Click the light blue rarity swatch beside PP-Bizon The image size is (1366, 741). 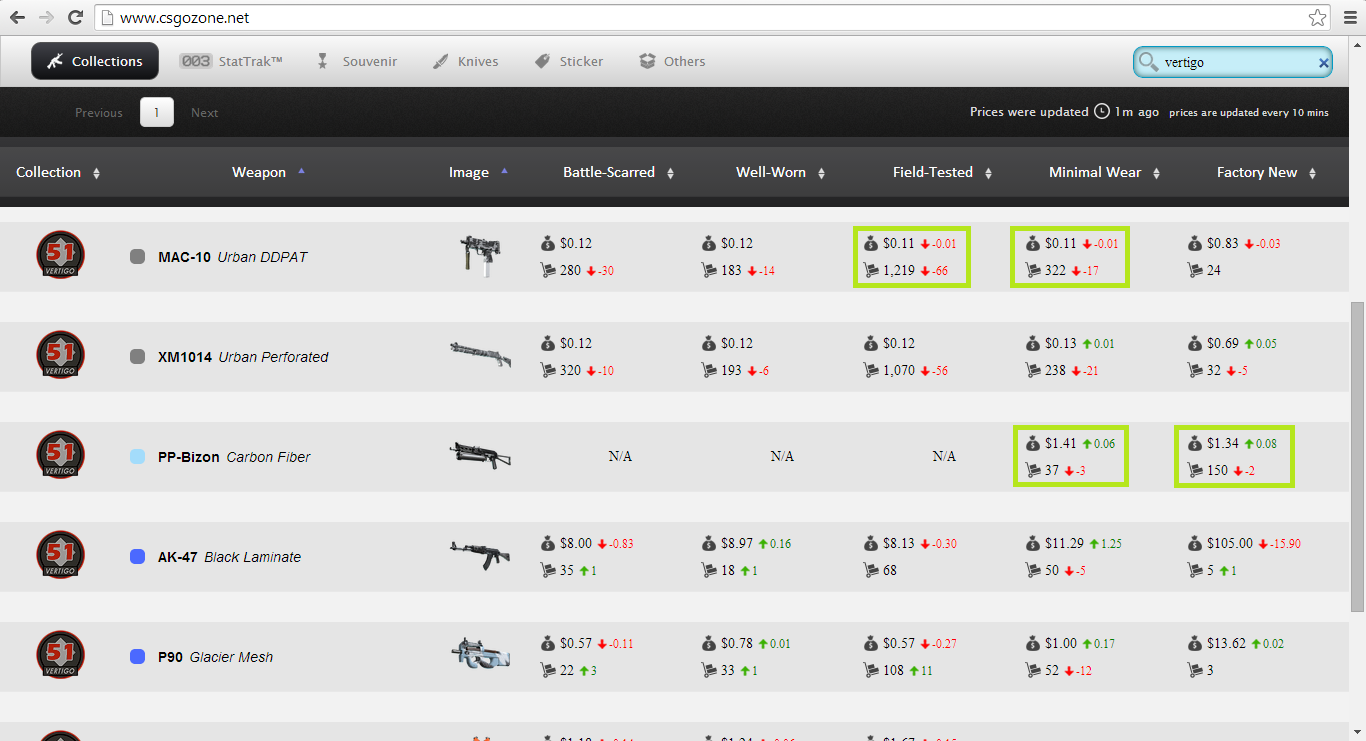[138, 456]
